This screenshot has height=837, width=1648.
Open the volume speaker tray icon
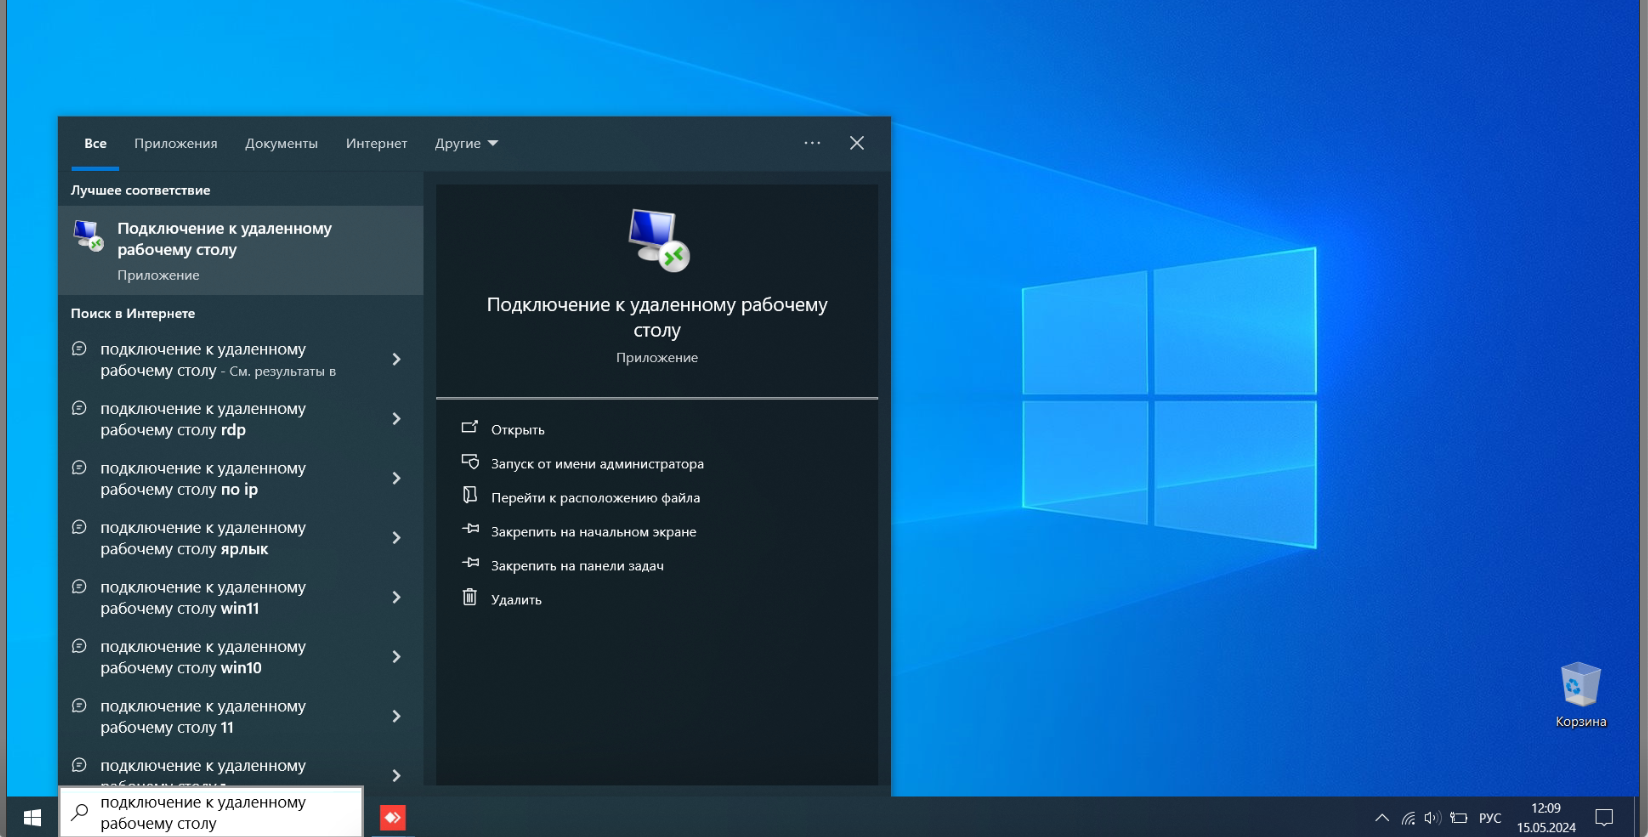click(1432, 818)
